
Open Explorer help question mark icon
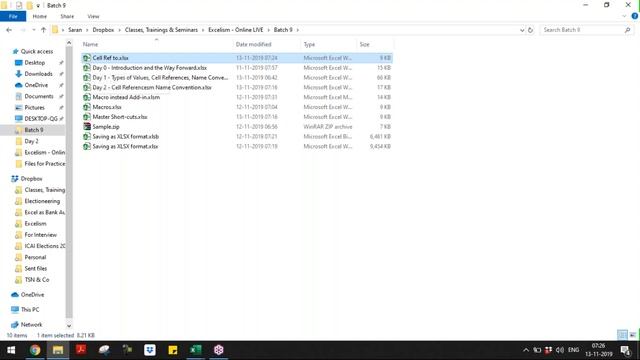[x=635, y=16]
